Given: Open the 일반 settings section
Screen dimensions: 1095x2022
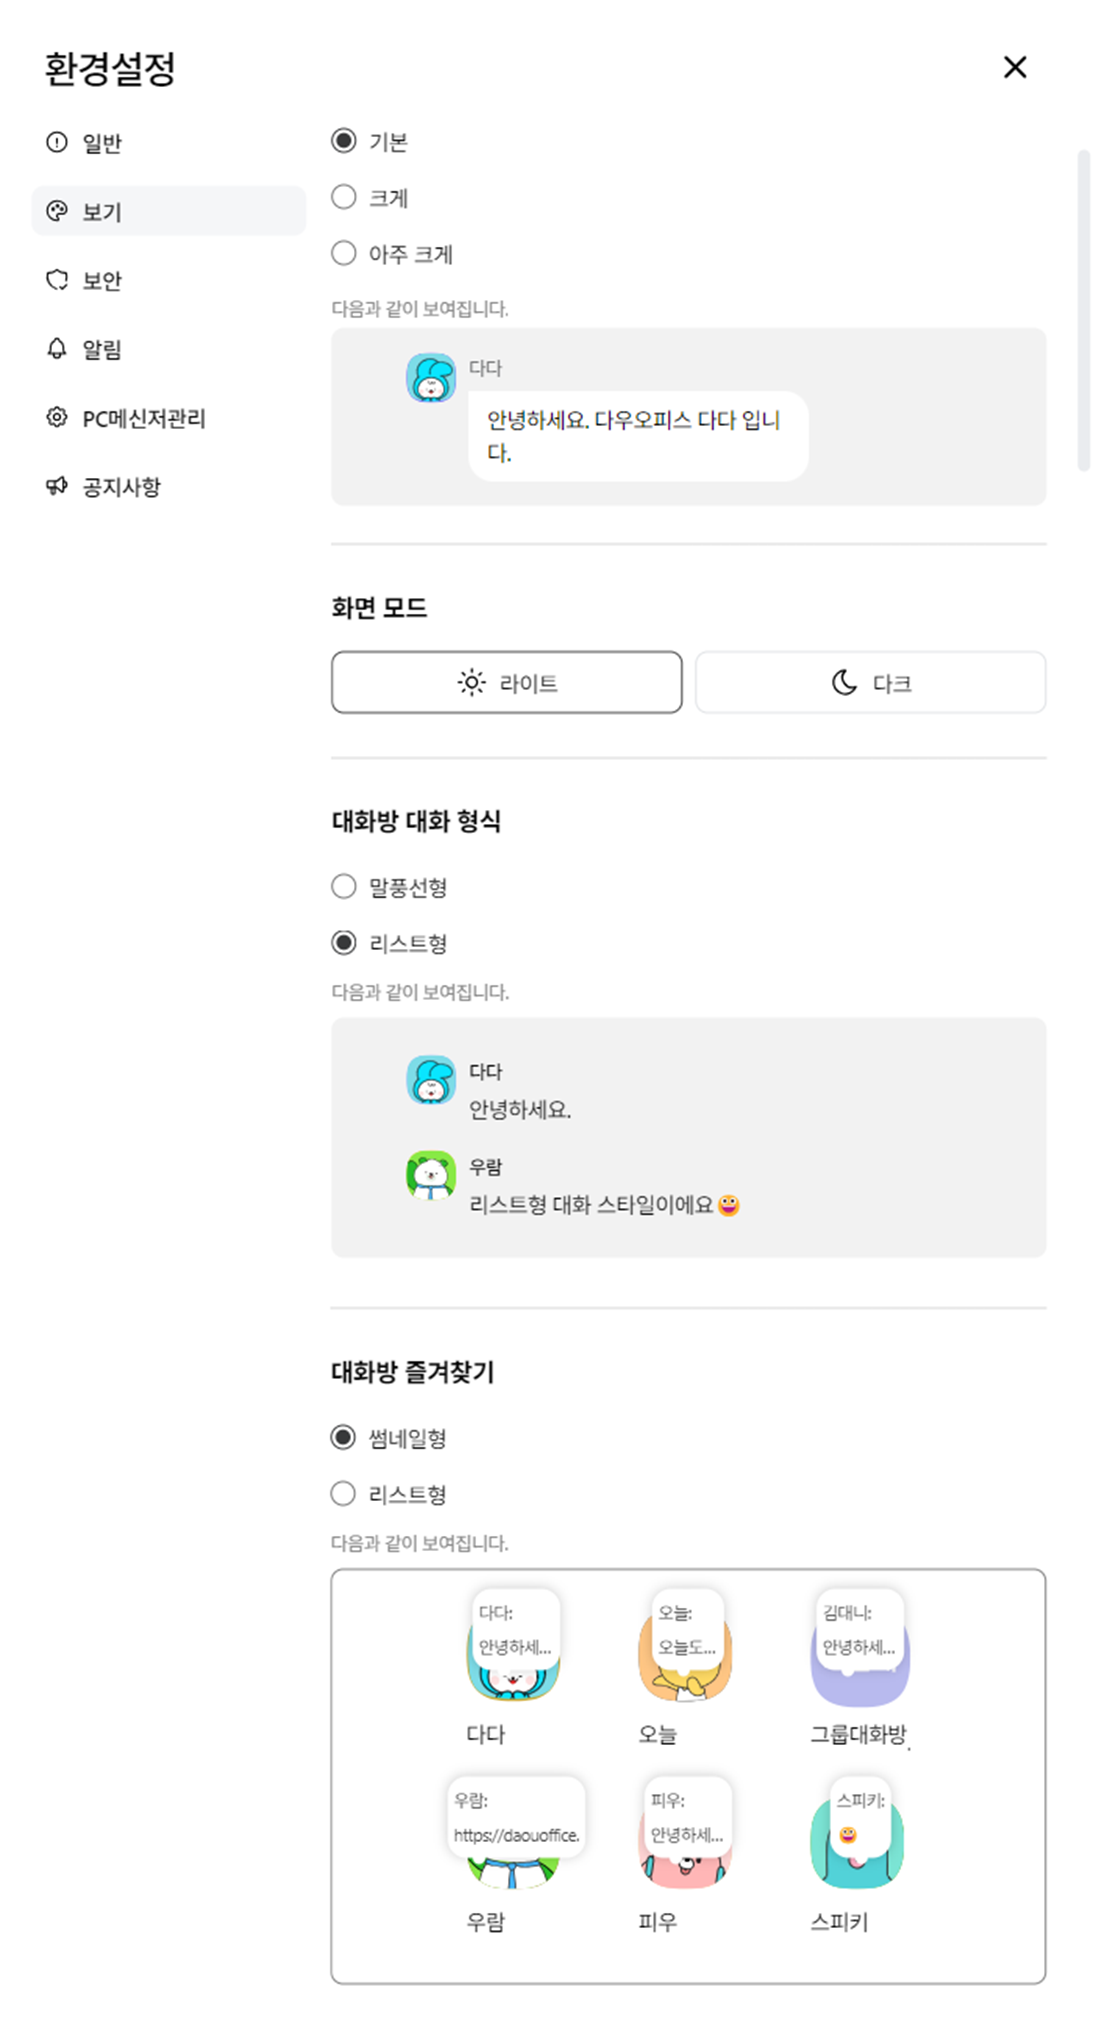Looking at the screenshot, I should pyautogui.click(x=100, y=143).
